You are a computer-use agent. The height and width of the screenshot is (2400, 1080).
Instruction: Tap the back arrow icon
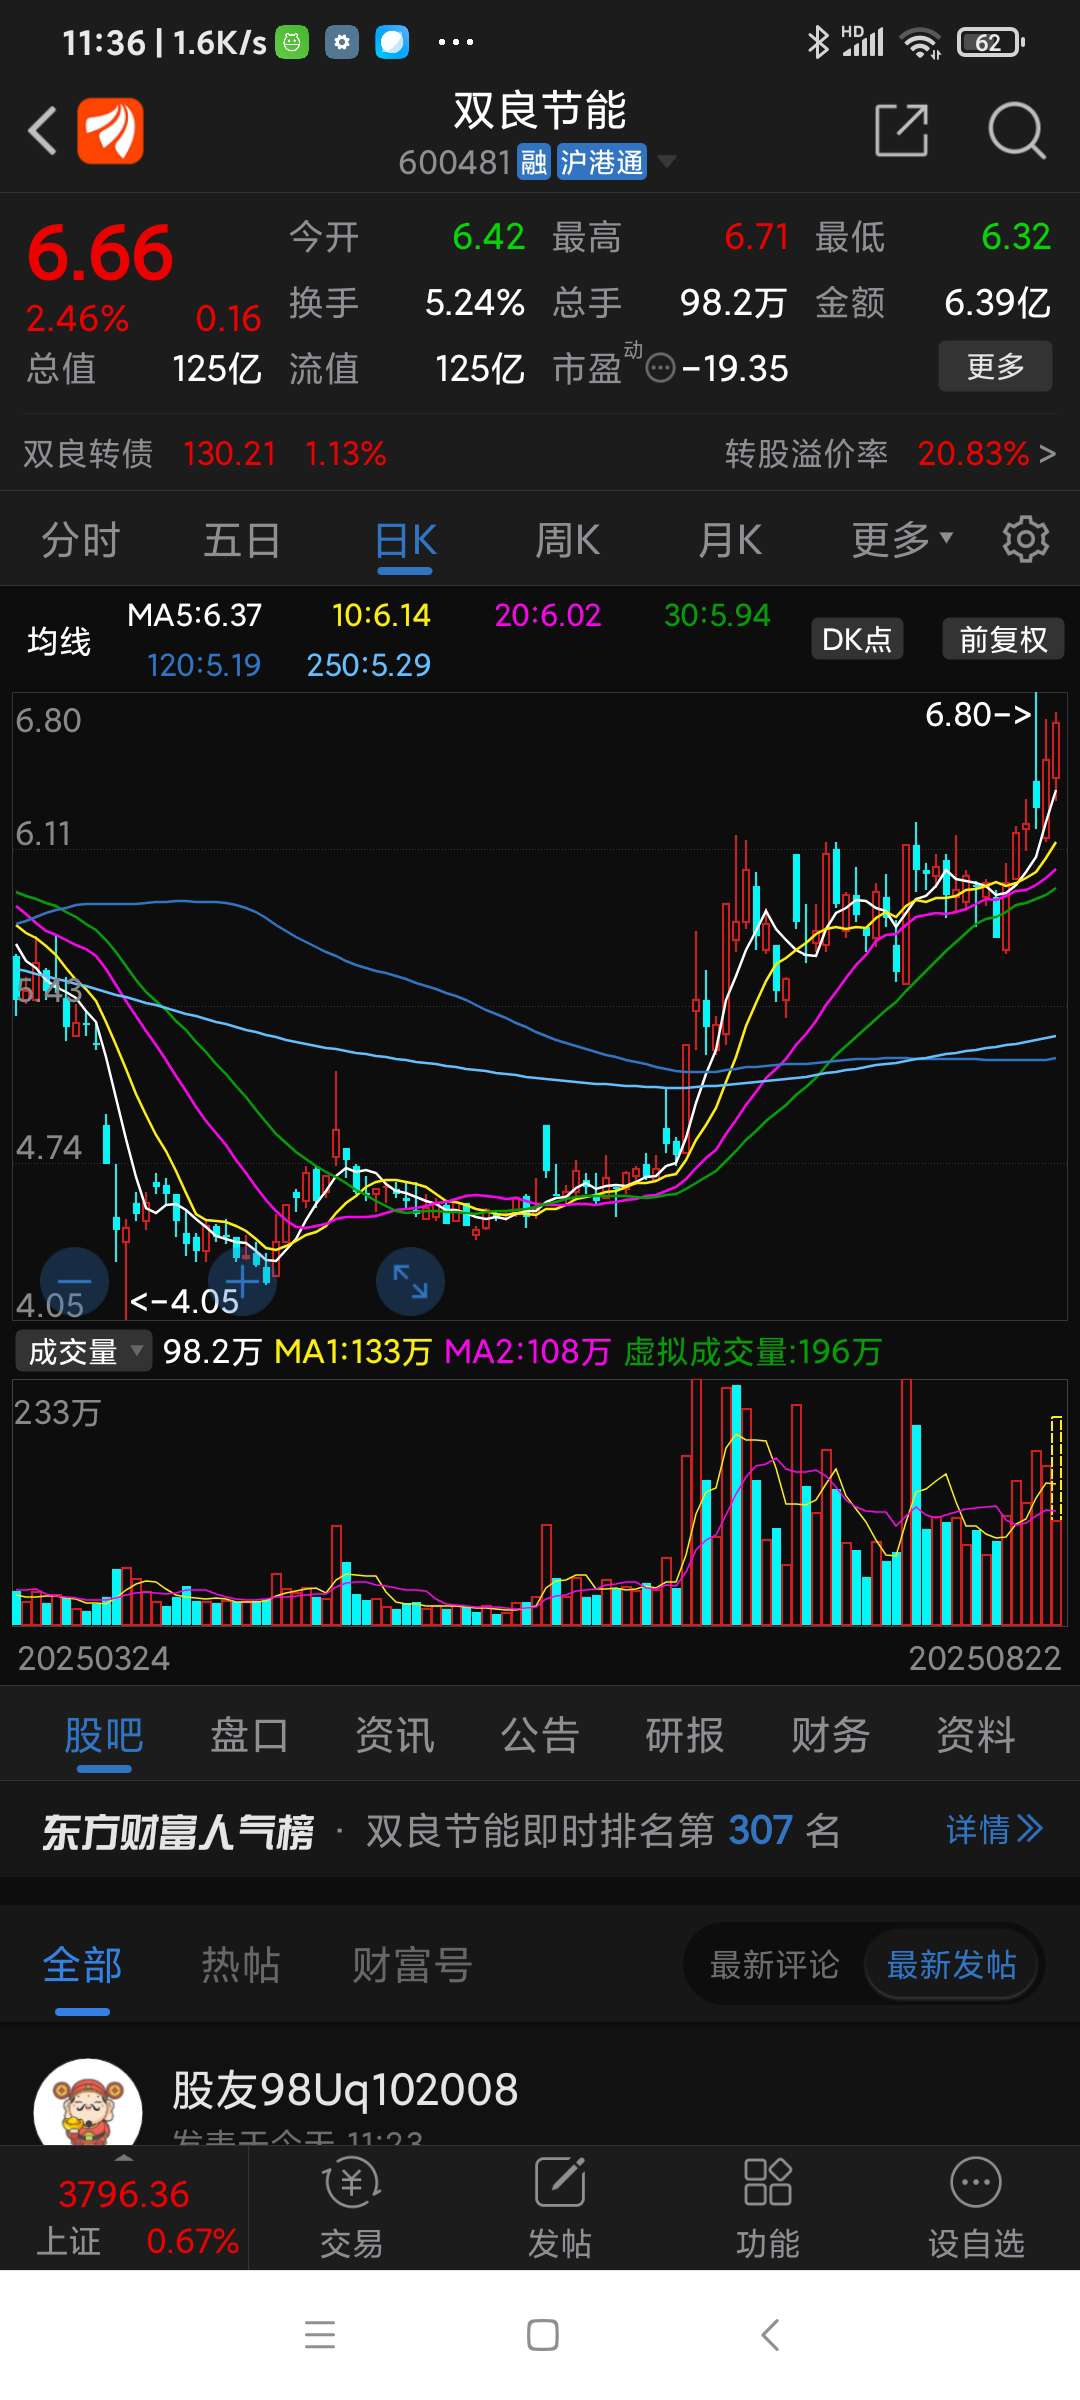(42, 131)
